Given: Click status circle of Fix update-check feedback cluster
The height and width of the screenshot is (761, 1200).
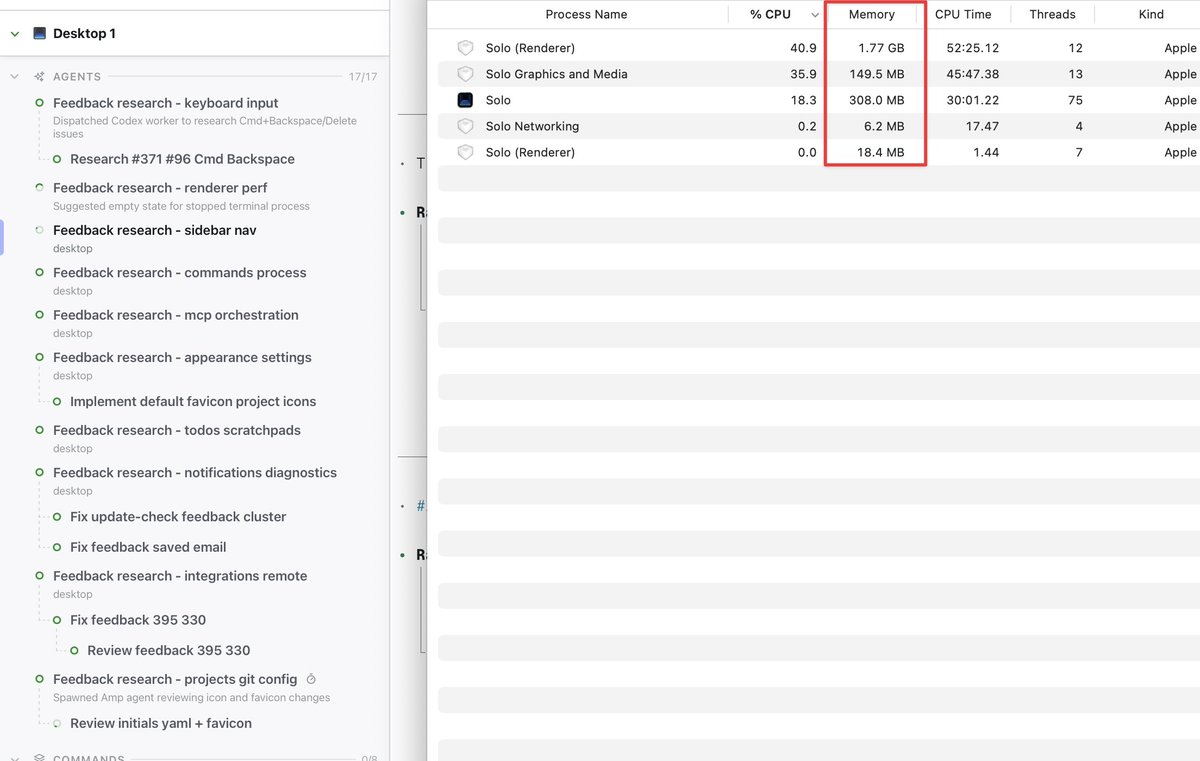Looking at the screenshot, I should (57, 517).
